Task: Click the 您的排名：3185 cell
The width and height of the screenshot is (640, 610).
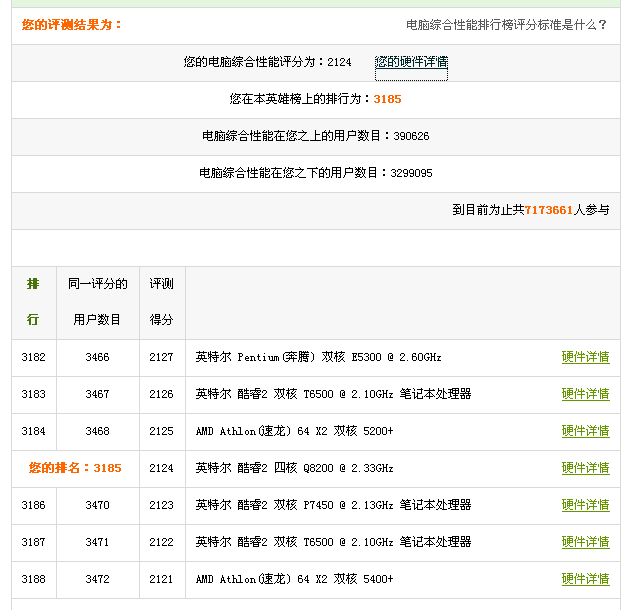Action: [75, 468]
